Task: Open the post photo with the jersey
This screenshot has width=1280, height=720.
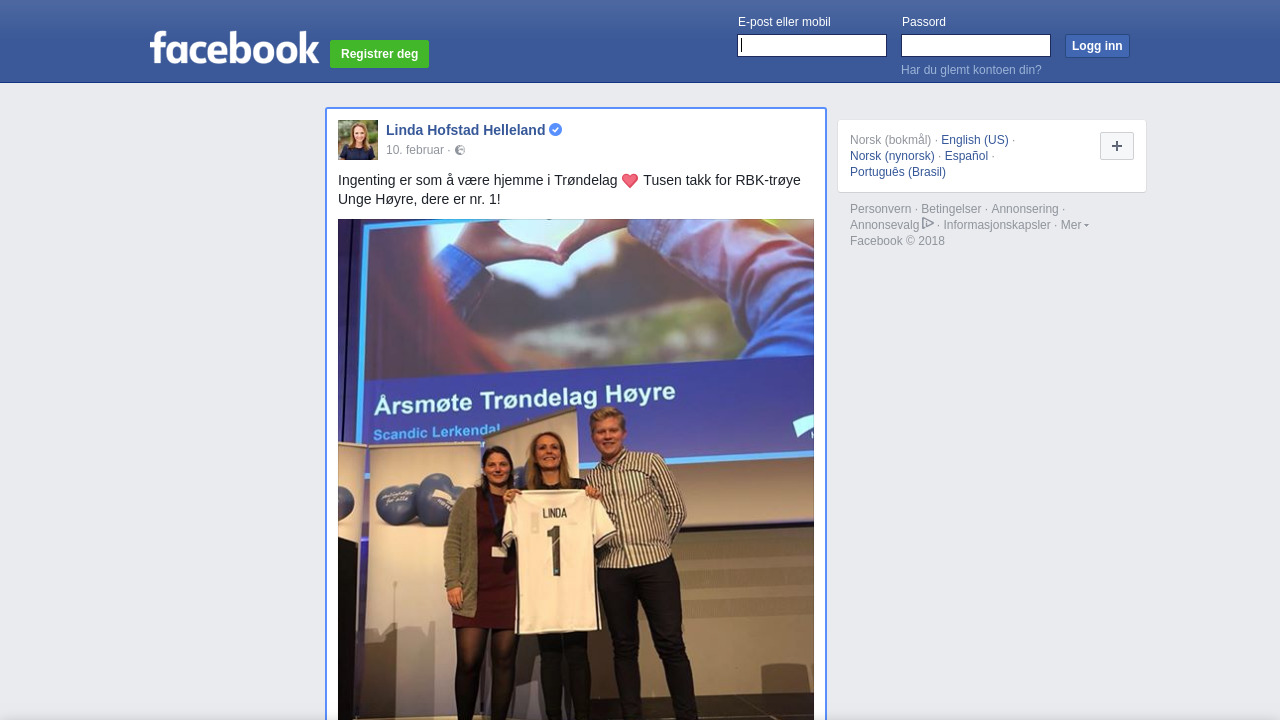Action: coord(576,469)
